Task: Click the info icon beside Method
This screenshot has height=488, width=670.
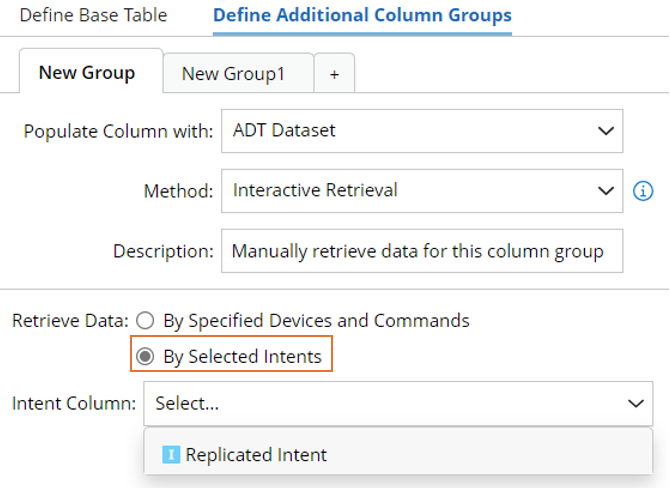Action: (644, 190)
